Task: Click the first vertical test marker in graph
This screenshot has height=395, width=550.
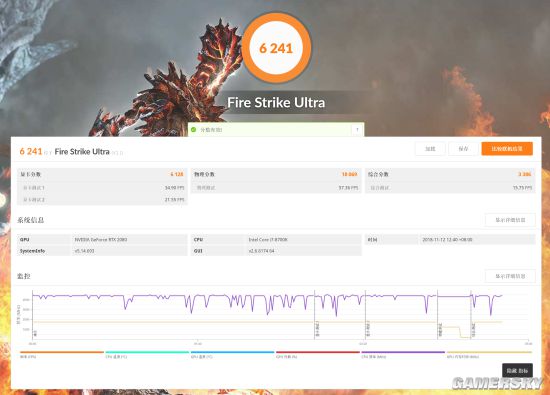Action: pos(315,315)
